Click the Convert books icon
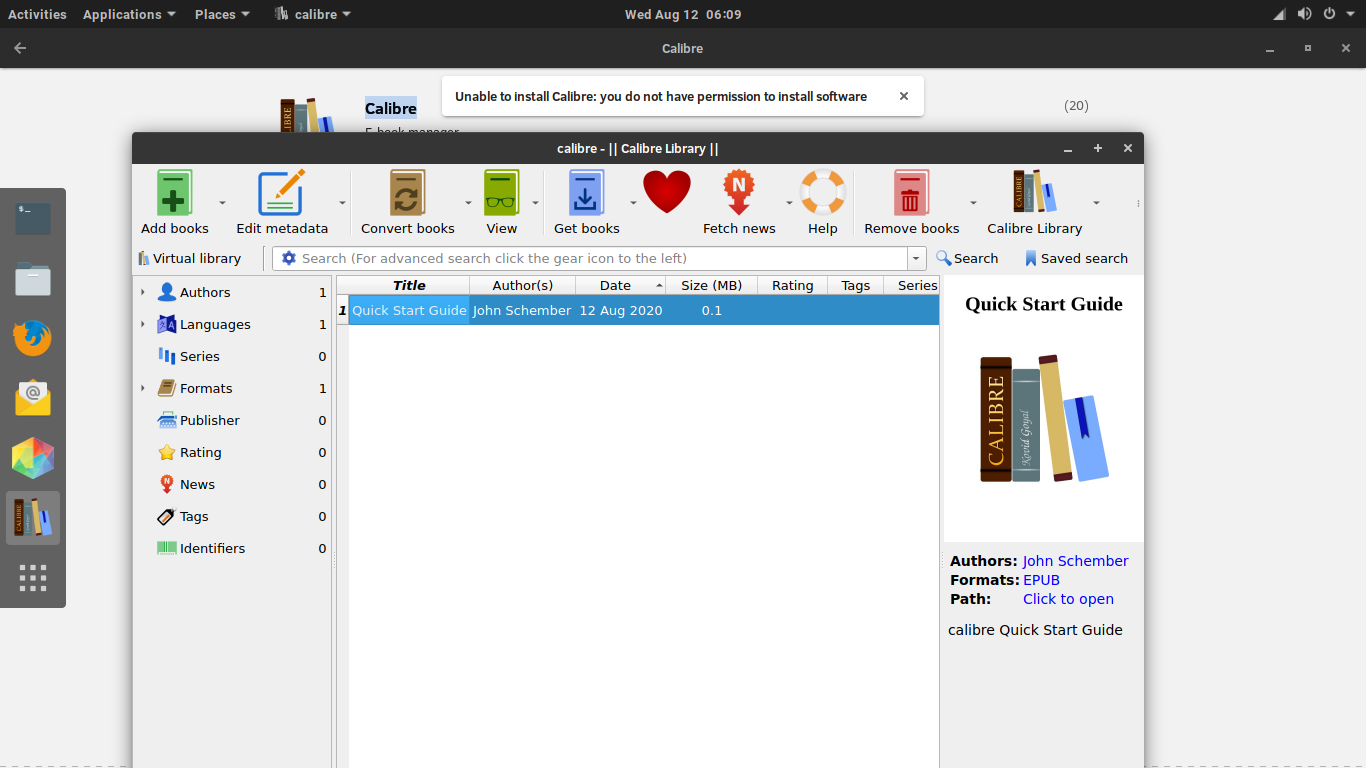The image size is (1366, 768). pyautogui.click(x=407, y=192)
